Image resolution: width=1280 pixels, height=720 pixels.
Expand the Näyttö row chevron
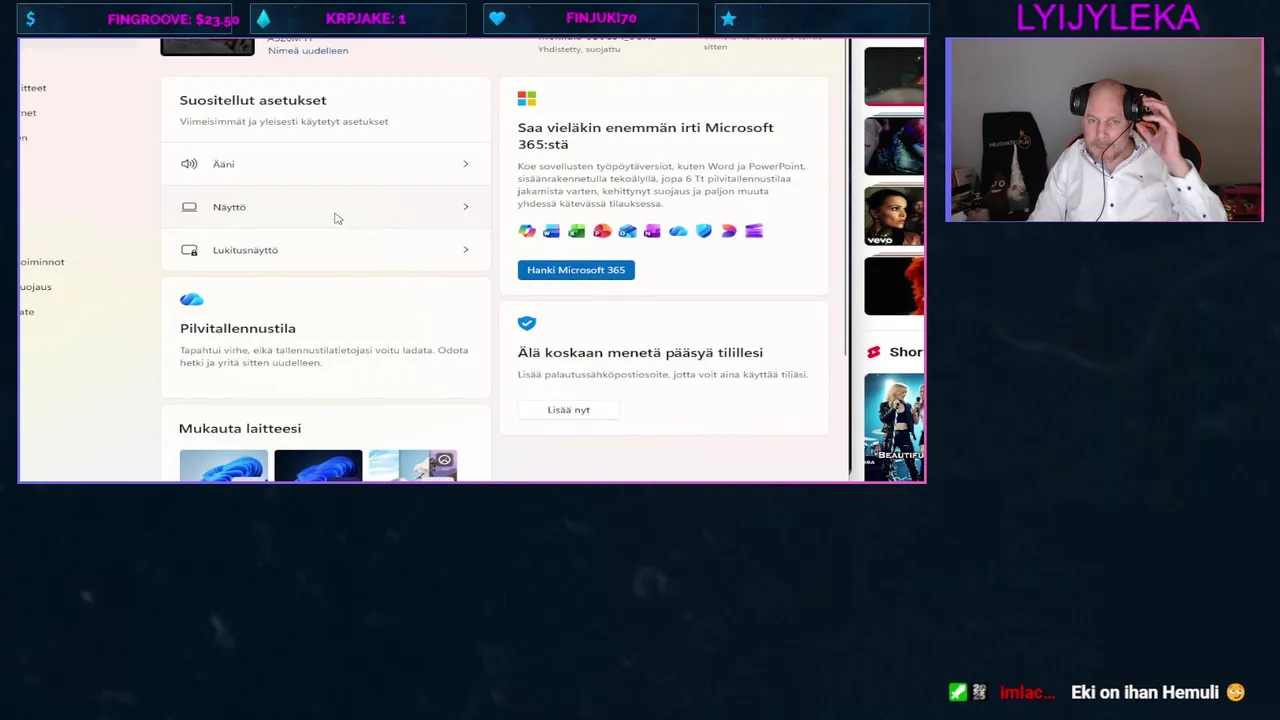465,207
